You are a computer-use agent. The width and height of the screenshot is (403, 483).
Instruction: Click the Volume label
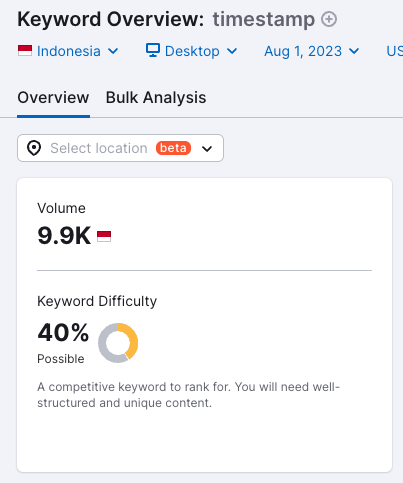point(61,208)
